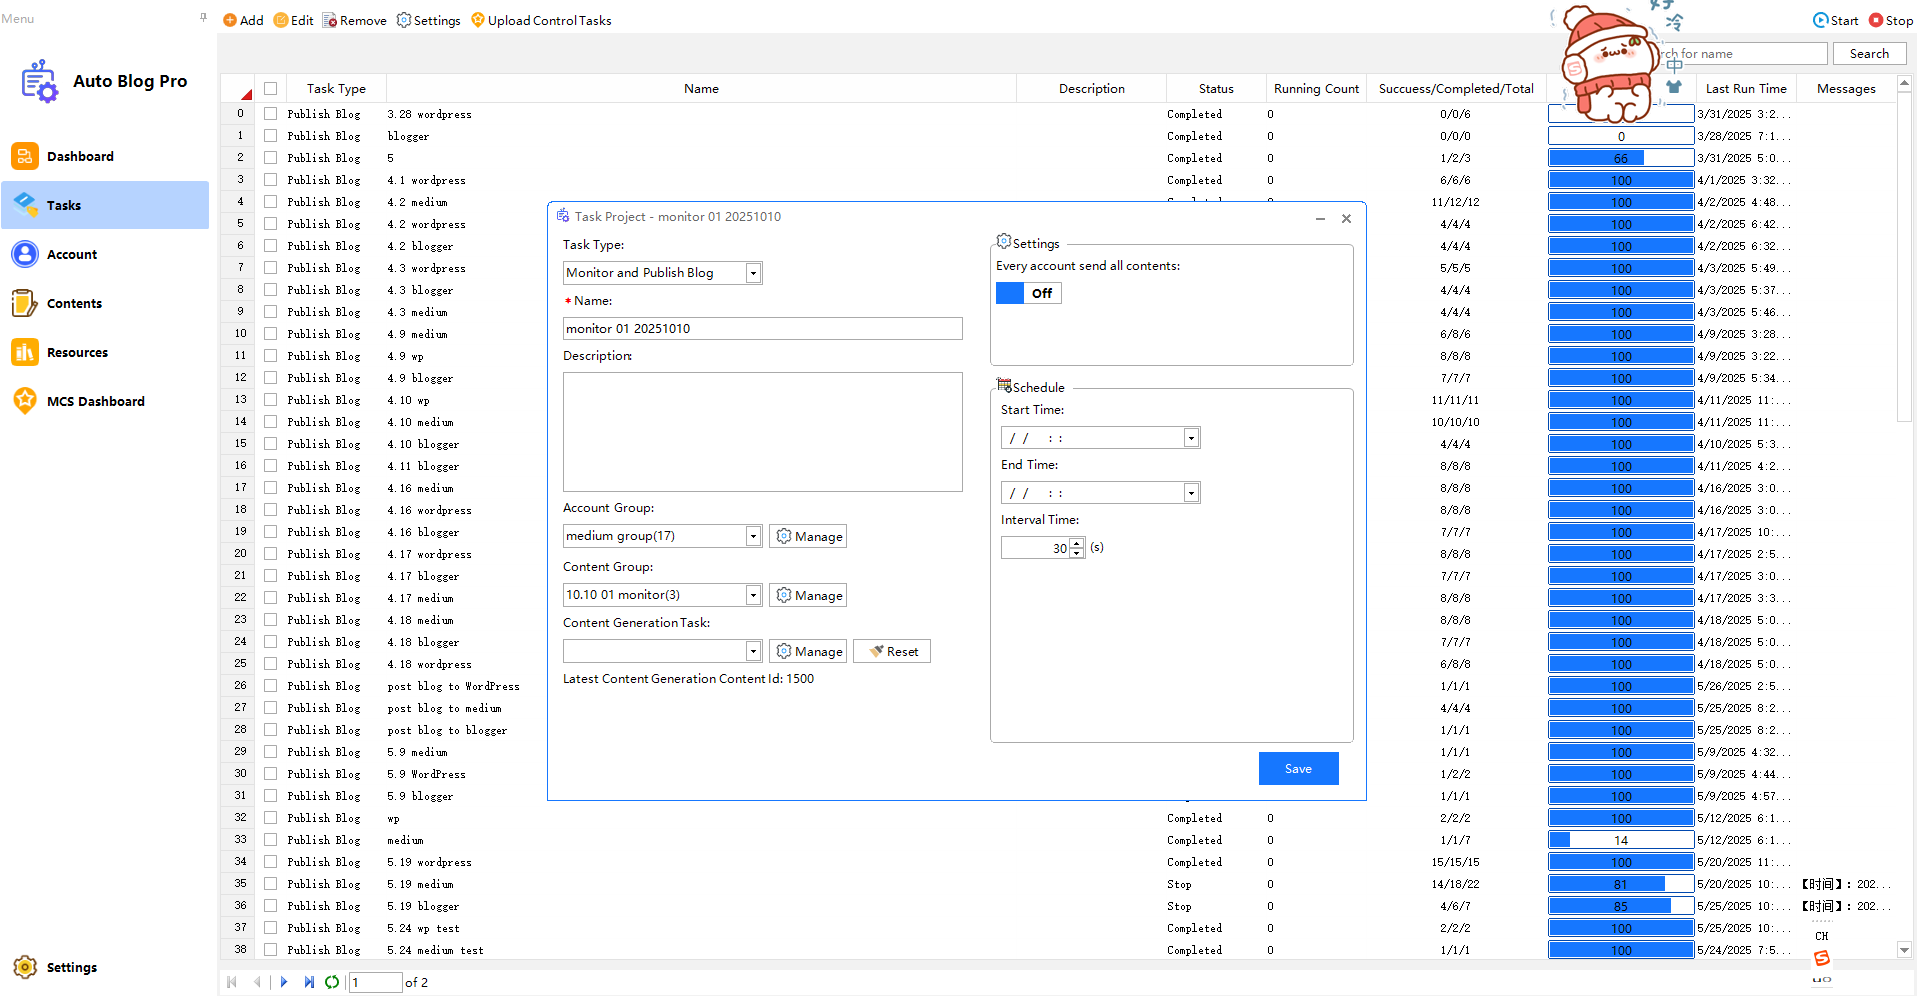Click the green refresh page icon
1917x996 pixels.
[332, 982]
